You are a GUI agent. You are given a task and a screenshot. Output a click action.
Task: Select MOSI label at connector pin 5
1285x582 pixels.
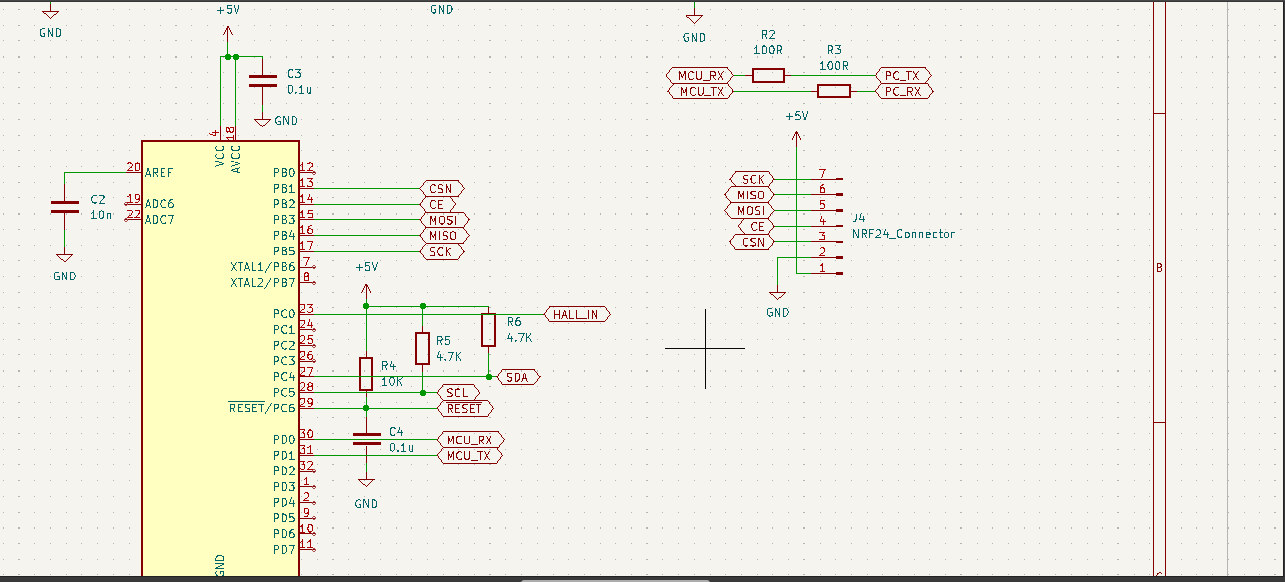749,211
